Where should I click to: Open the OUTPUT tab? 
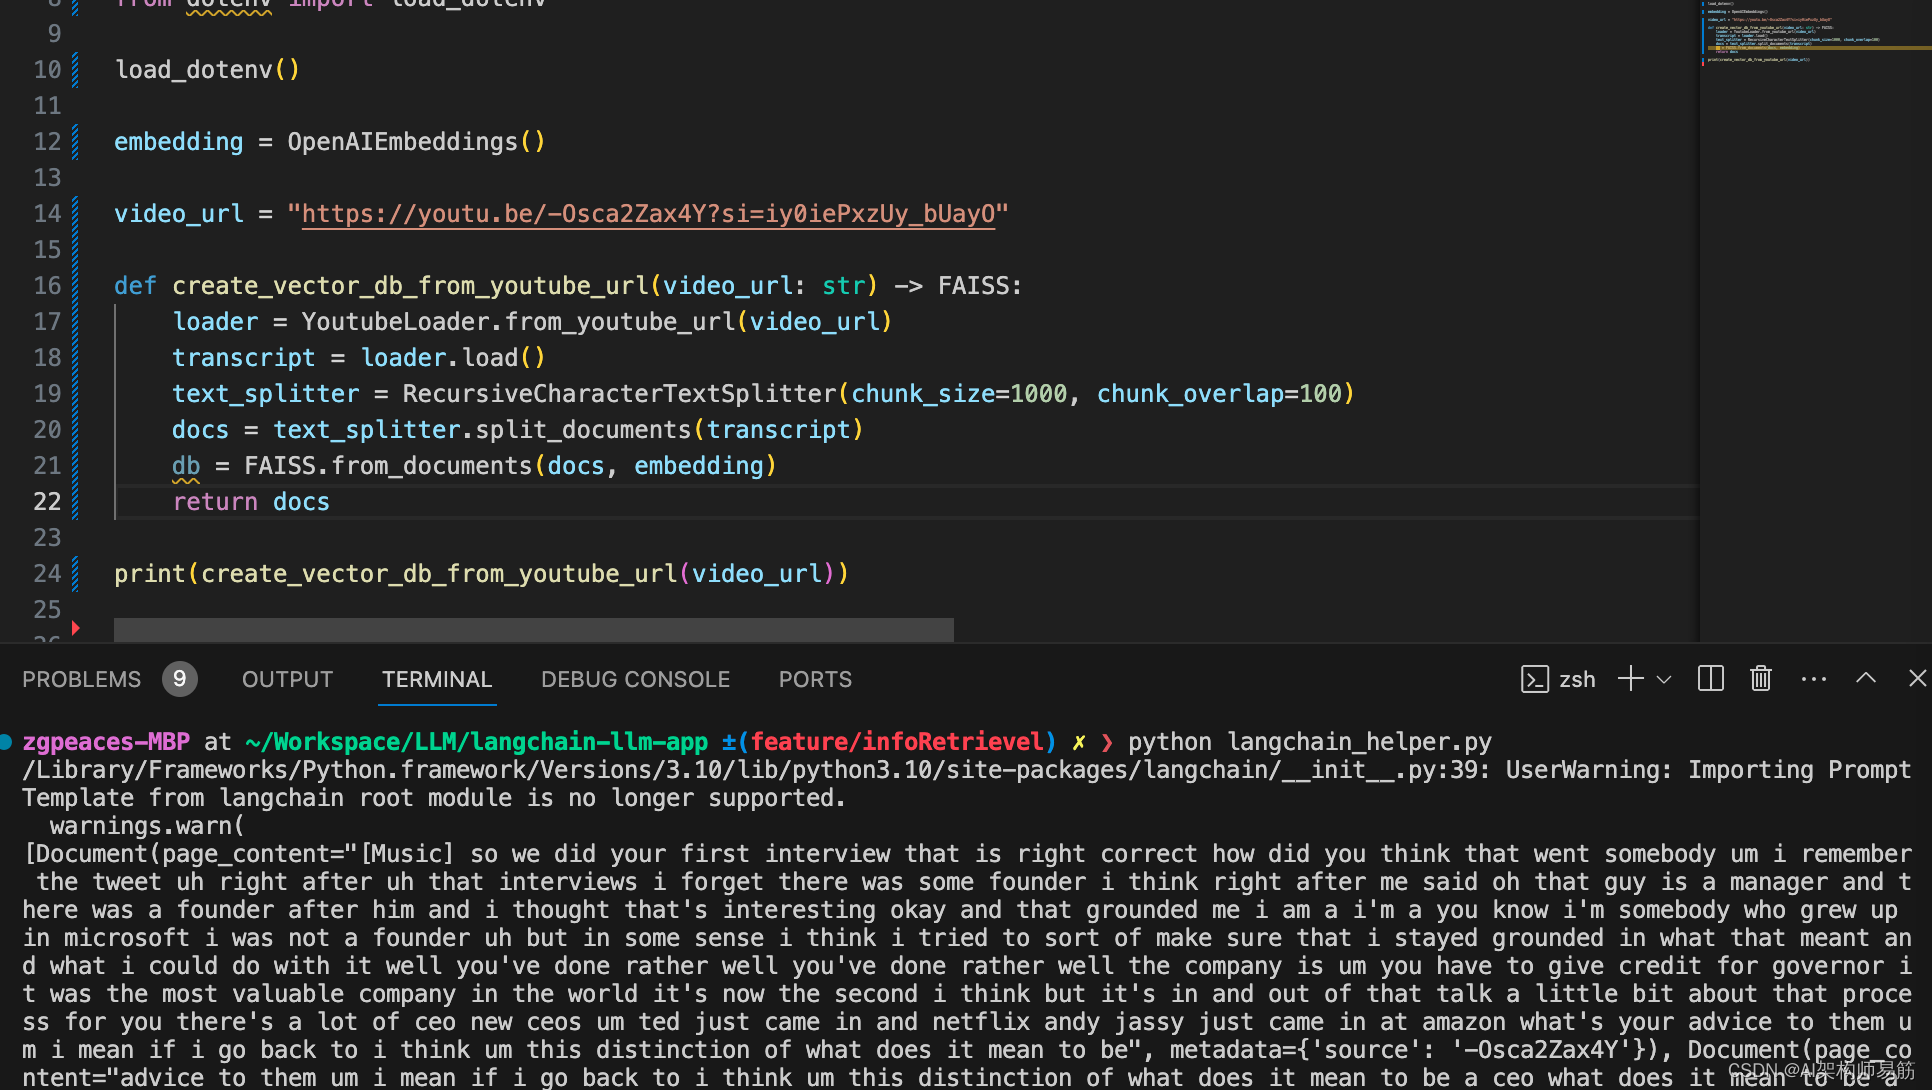point(287,679)
